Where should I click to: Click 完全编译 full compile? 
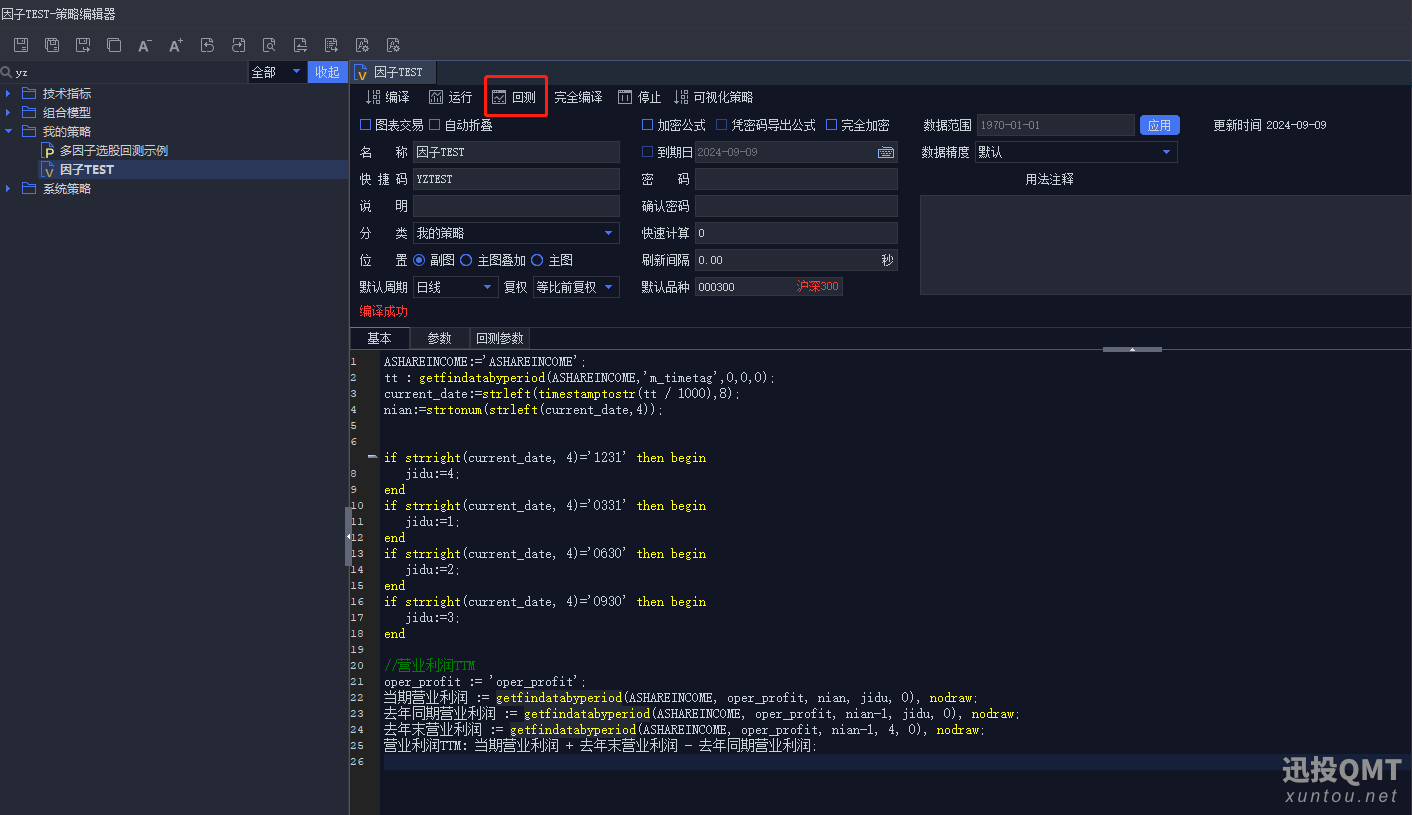(x=578, y=97)
